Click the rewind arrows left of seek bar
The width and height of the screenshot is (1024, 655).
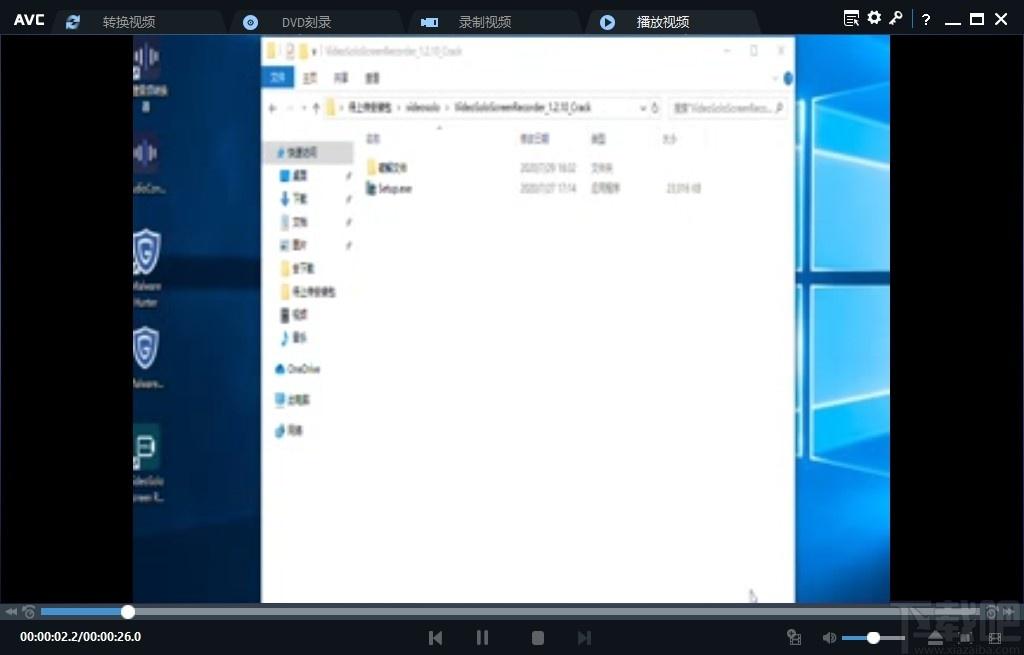(x=11, y=612)
